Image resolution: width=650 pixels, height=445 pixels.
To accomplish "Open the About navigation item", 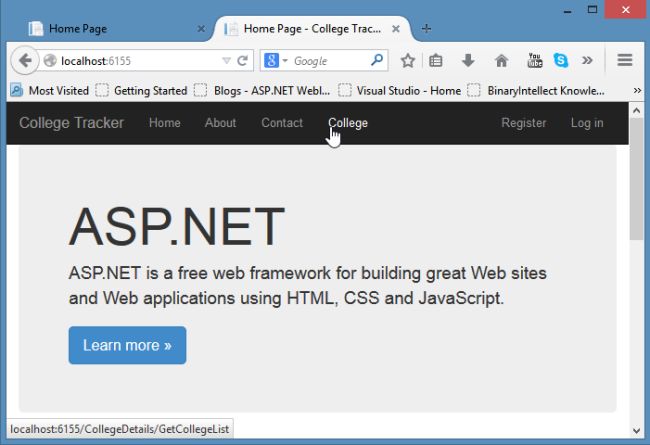I will (x=221, y=123).
